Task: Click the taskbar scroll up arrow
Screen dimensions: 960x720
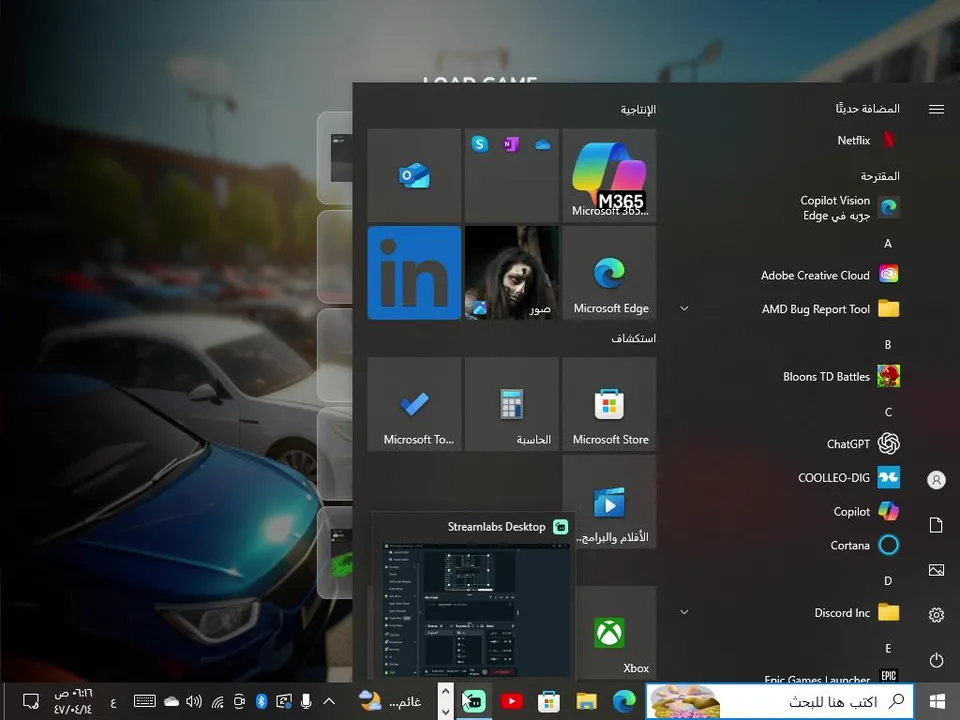Action: (x=446, y=691)
